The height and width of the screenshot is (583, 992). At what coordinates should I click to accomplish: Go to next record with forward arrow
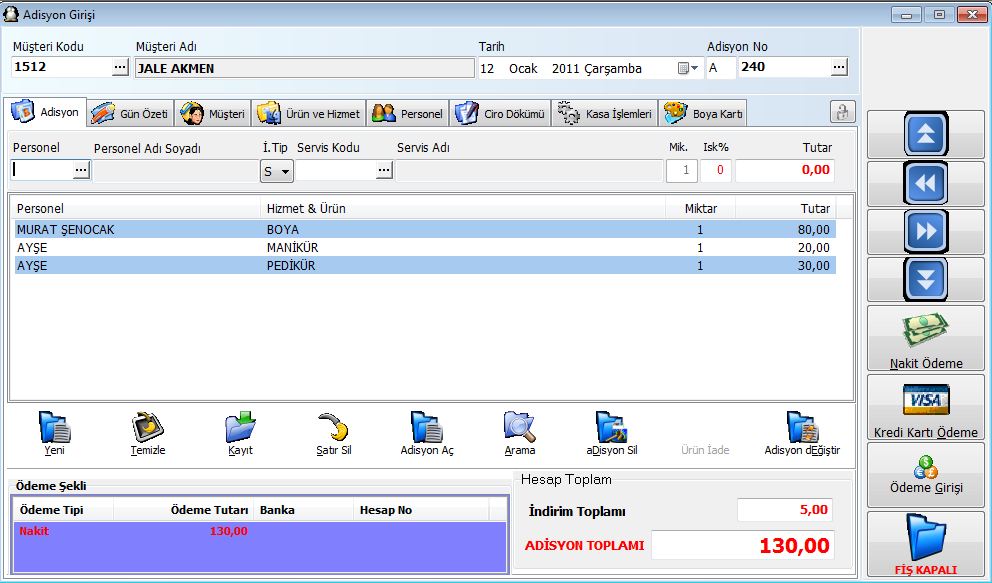coord(926,231)
